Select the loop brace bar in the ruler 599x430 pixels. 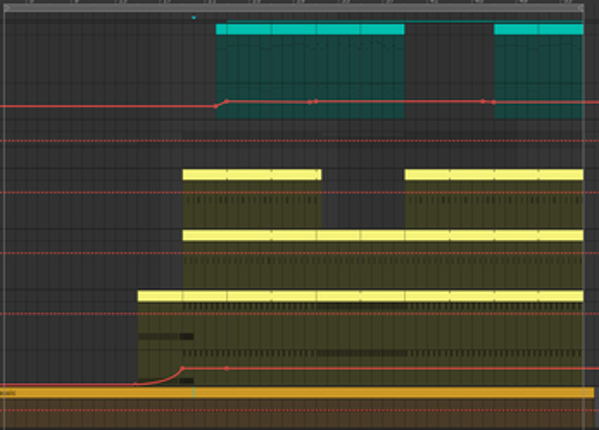coord(293,8)
